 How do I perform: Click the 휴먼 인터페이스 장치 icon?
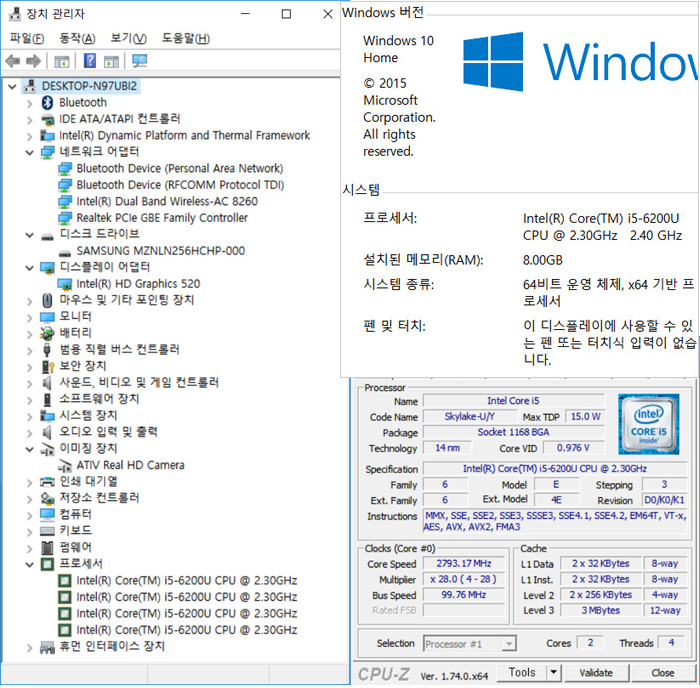tap(47, 647)
